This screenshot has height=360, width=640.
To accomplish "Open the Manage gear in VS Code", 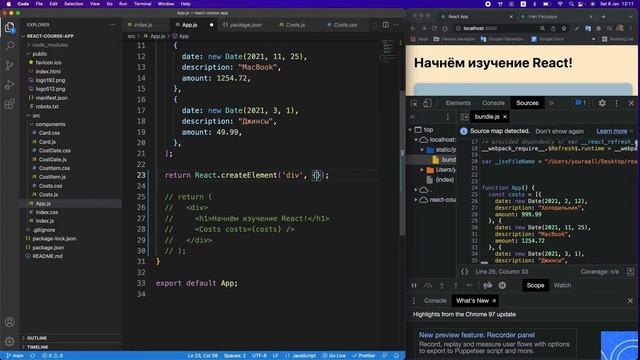I will tap(9, 340).
